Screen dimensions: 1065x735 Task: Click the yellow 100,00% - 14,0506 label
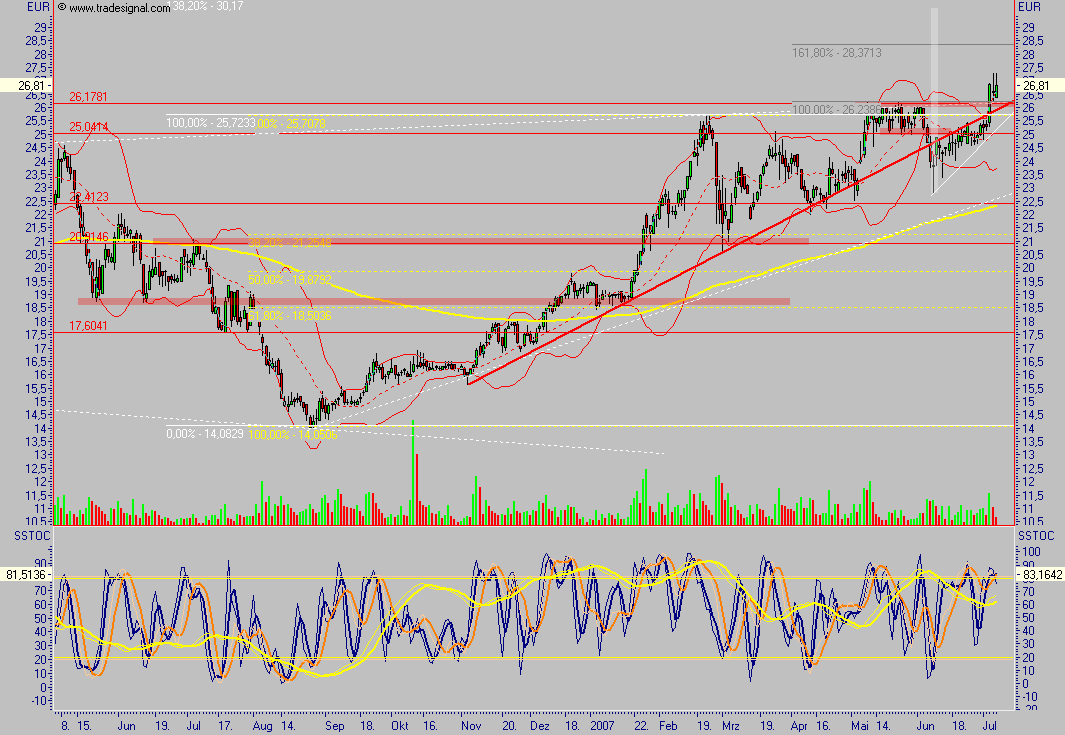(x=293, y=435)
